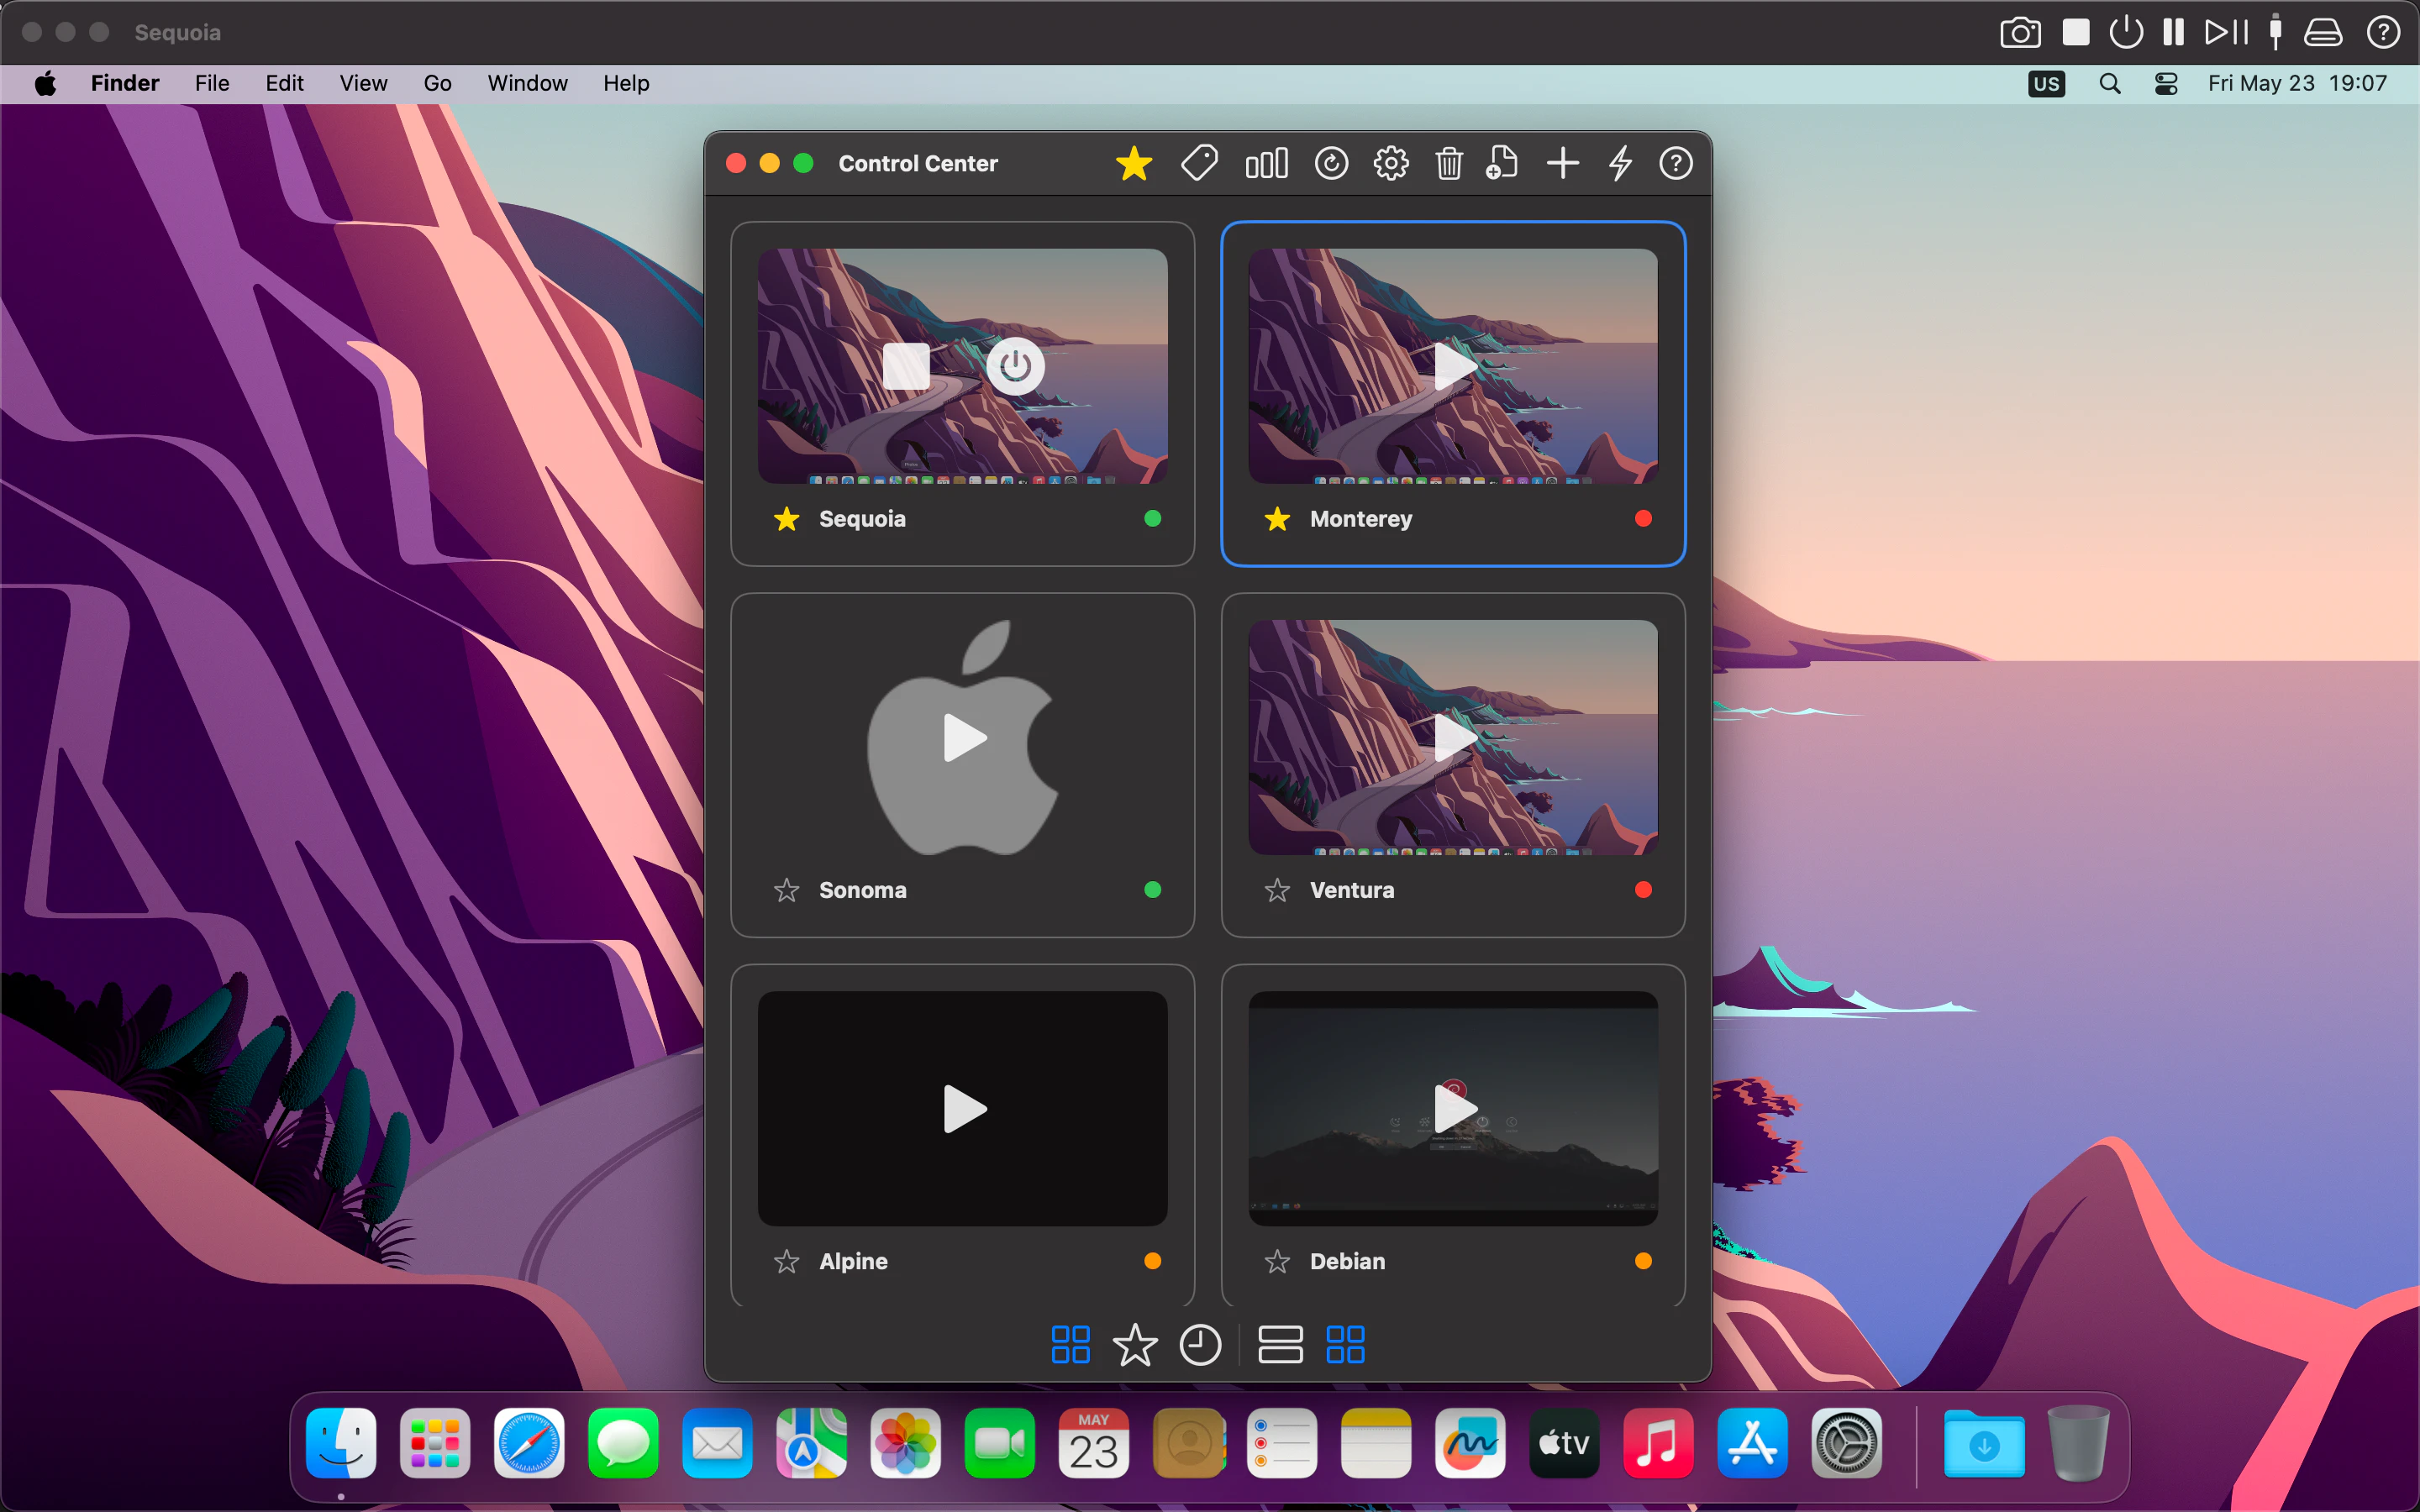Open the Window menu
Screen dimensions: 2420x1512
point(527,83)
